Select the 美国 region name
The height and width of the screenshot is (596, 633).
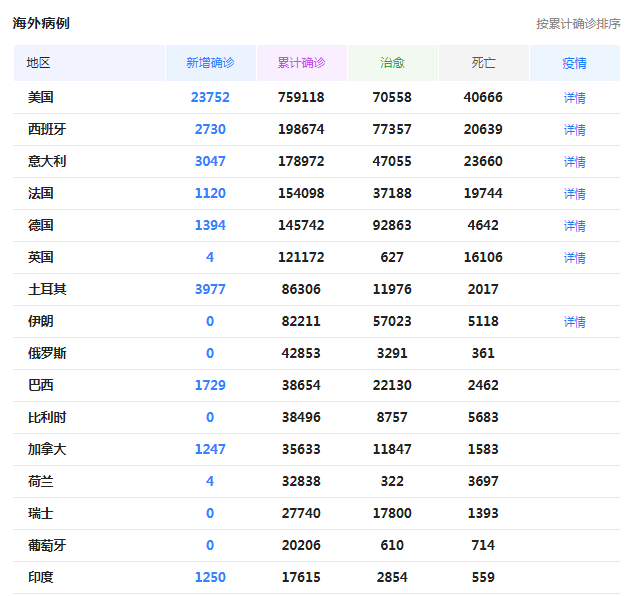[x=40, y=97]
